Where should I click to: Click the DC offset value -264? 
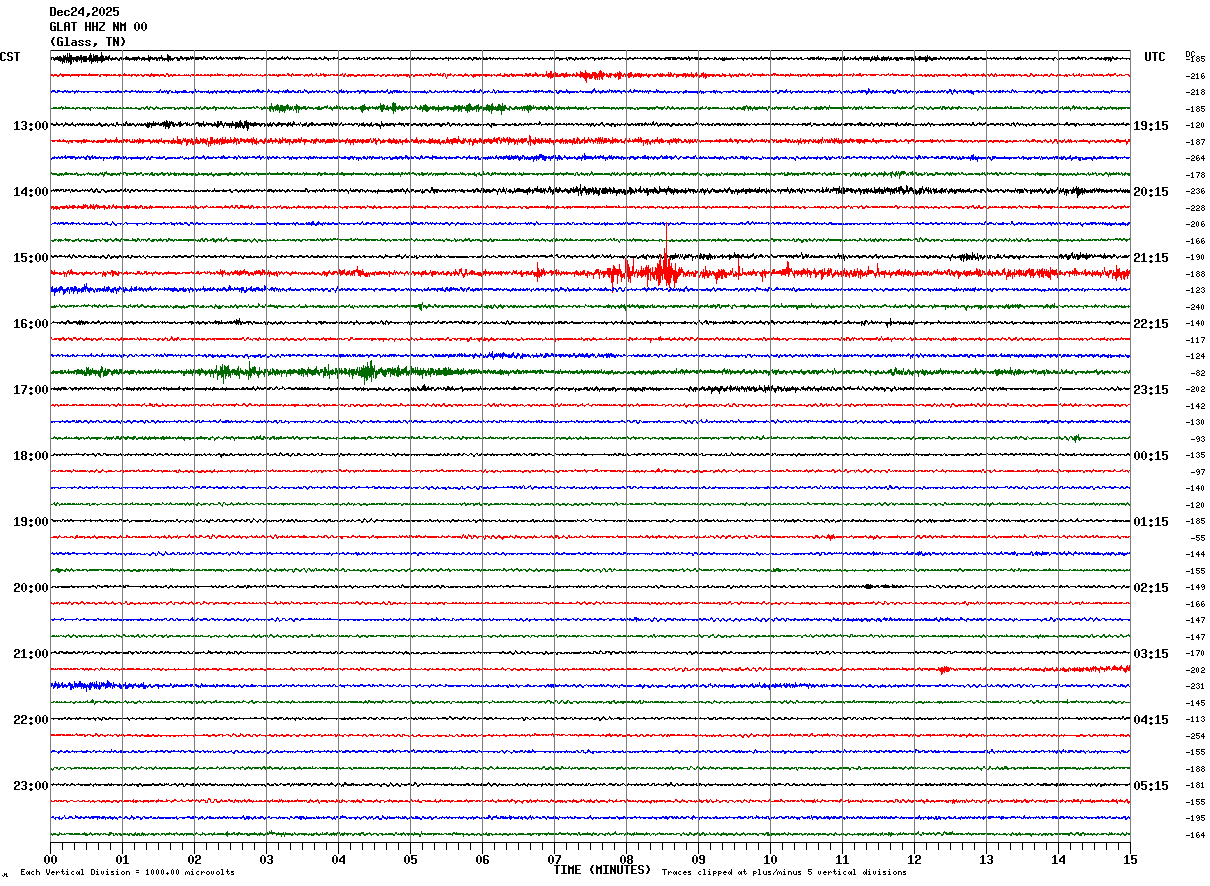pos(1195,158)
